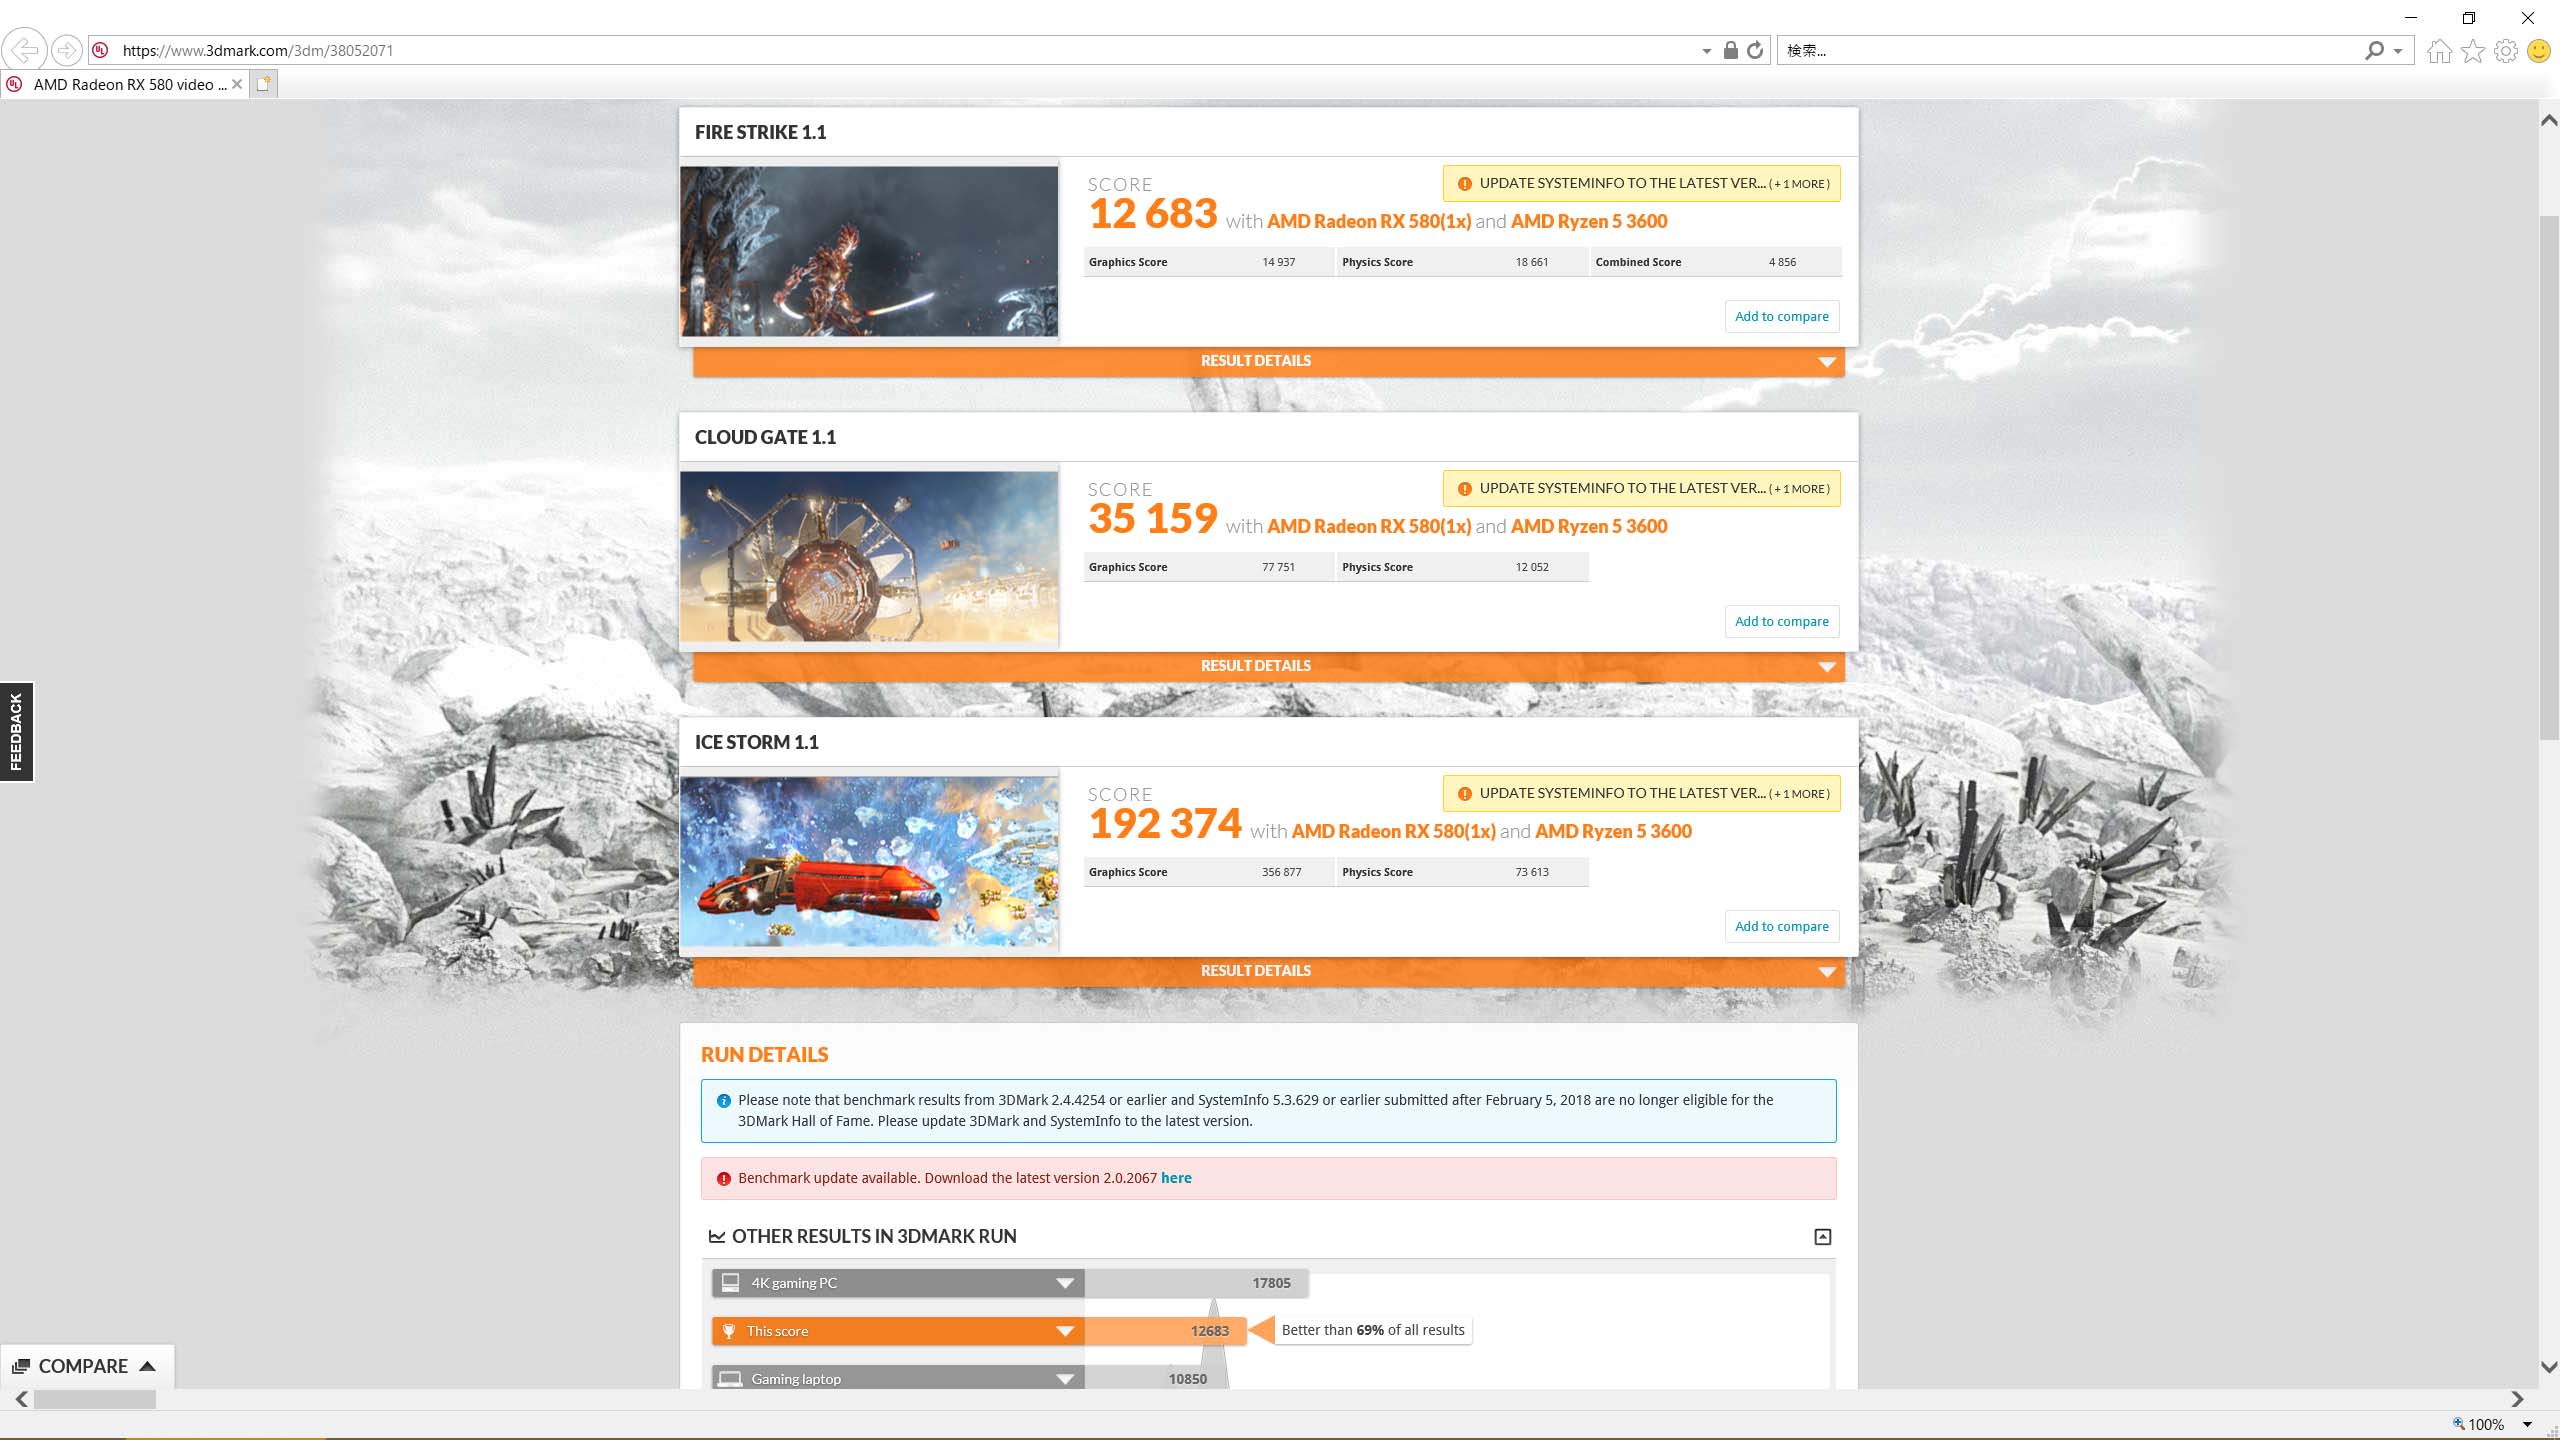Open address bar history dropdown arrow
Screen dimensions: 2560x1440
(1707, 51)
